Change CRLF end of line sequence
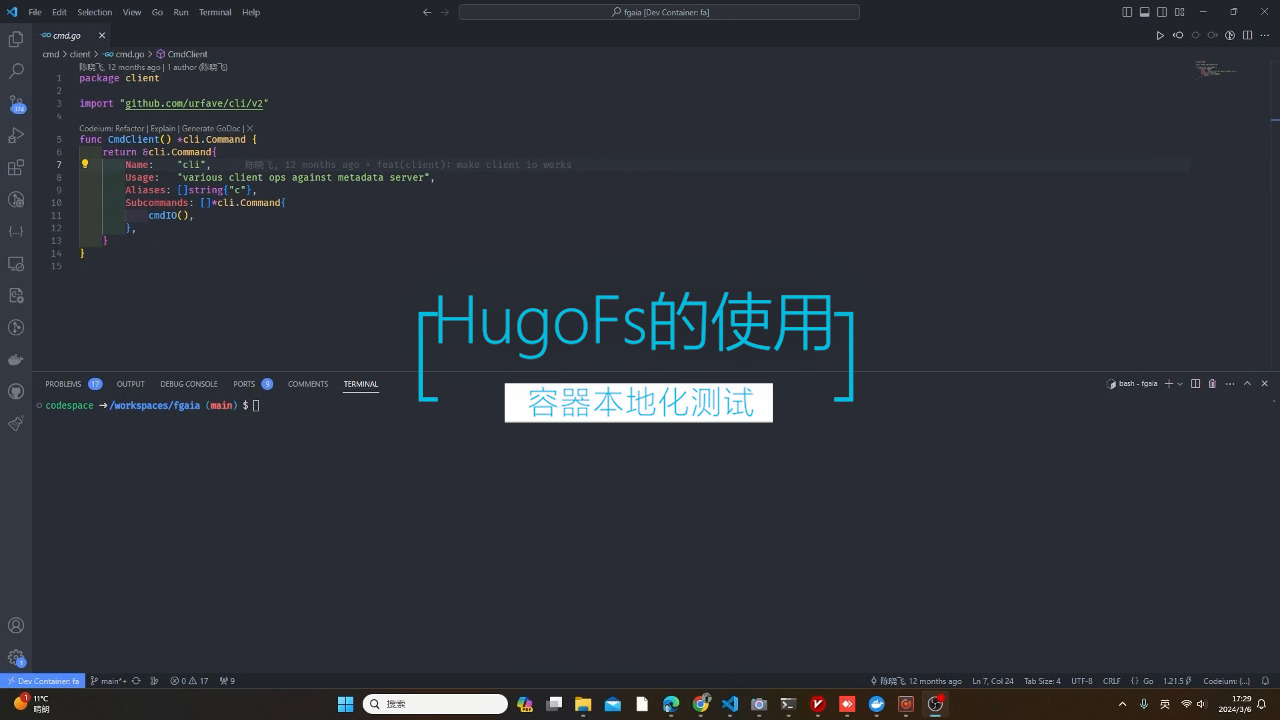Image resolution: width=1280 pixels, height=720 pixels. pyautogui.click(x=1111, y=681)
